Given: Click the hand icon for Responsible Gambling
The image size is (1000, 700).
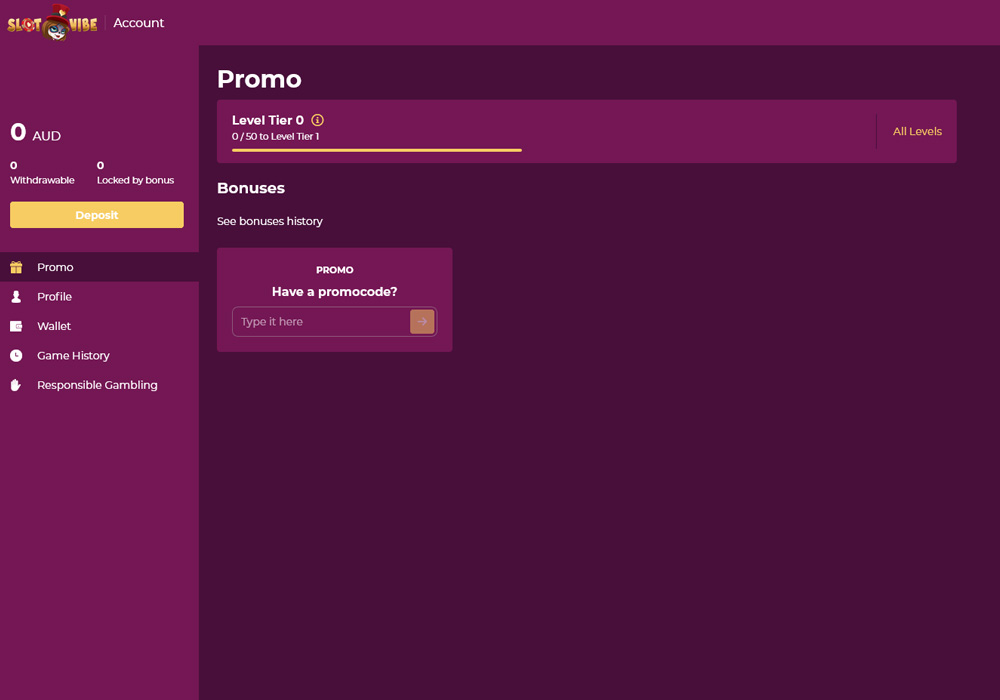Looking at the screenshot, I should [x=16, y=385].
